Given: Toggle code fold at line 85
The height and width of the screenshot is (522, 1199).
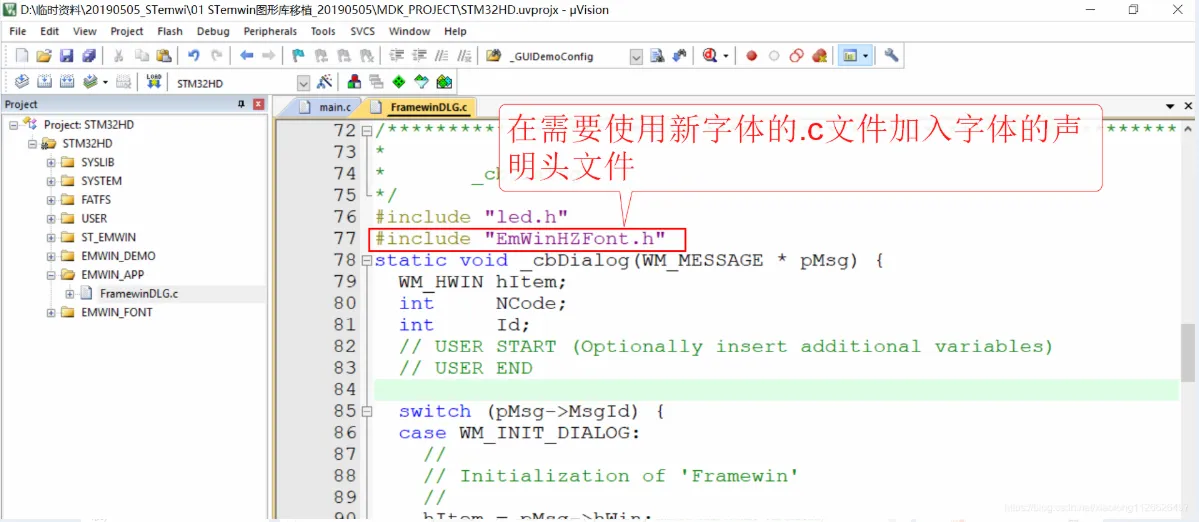Looking at the screenshot, I should [366, 411].
